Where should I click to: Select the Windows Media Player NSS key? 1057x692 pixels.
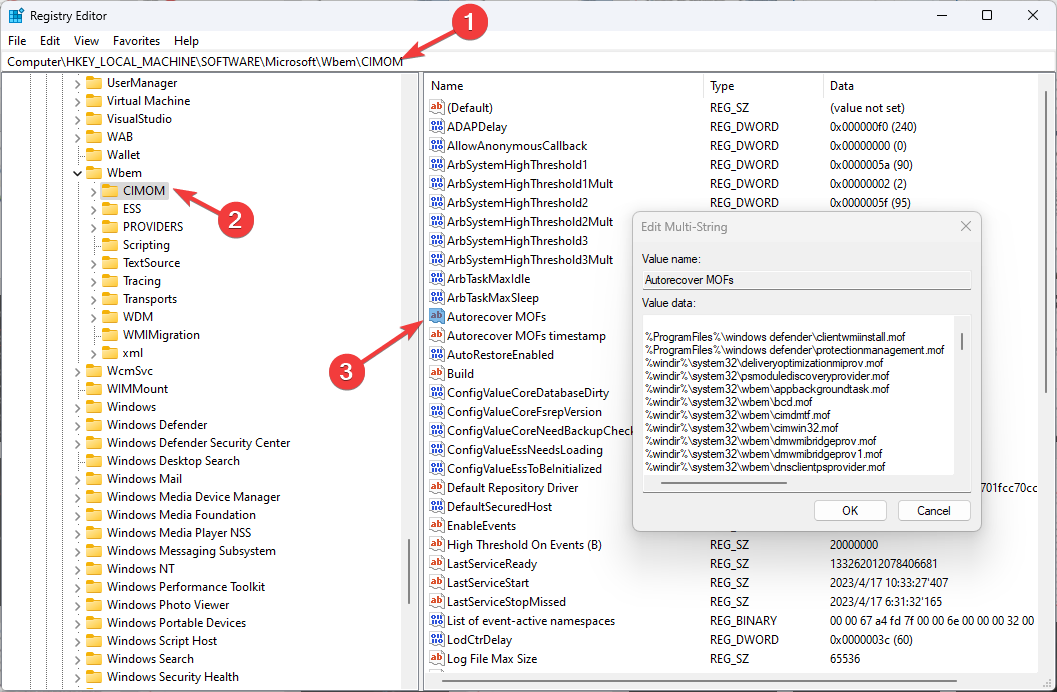[x=179, y=533]
